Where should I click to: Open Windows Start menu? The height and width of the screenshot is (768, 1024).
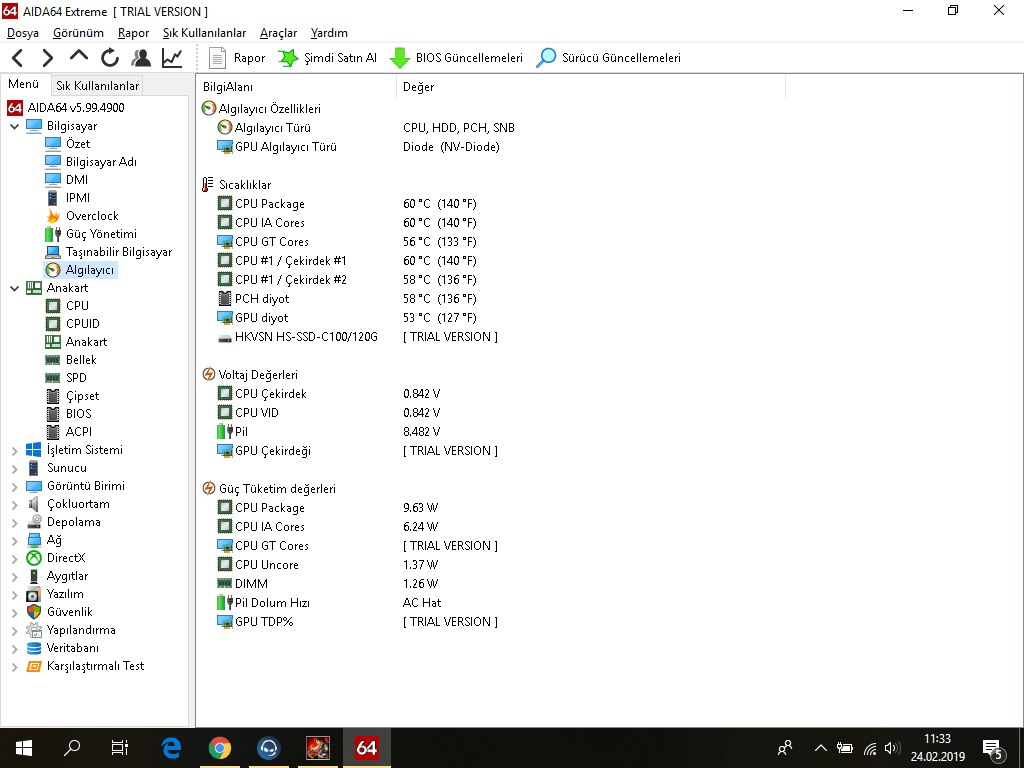point(24,748)
